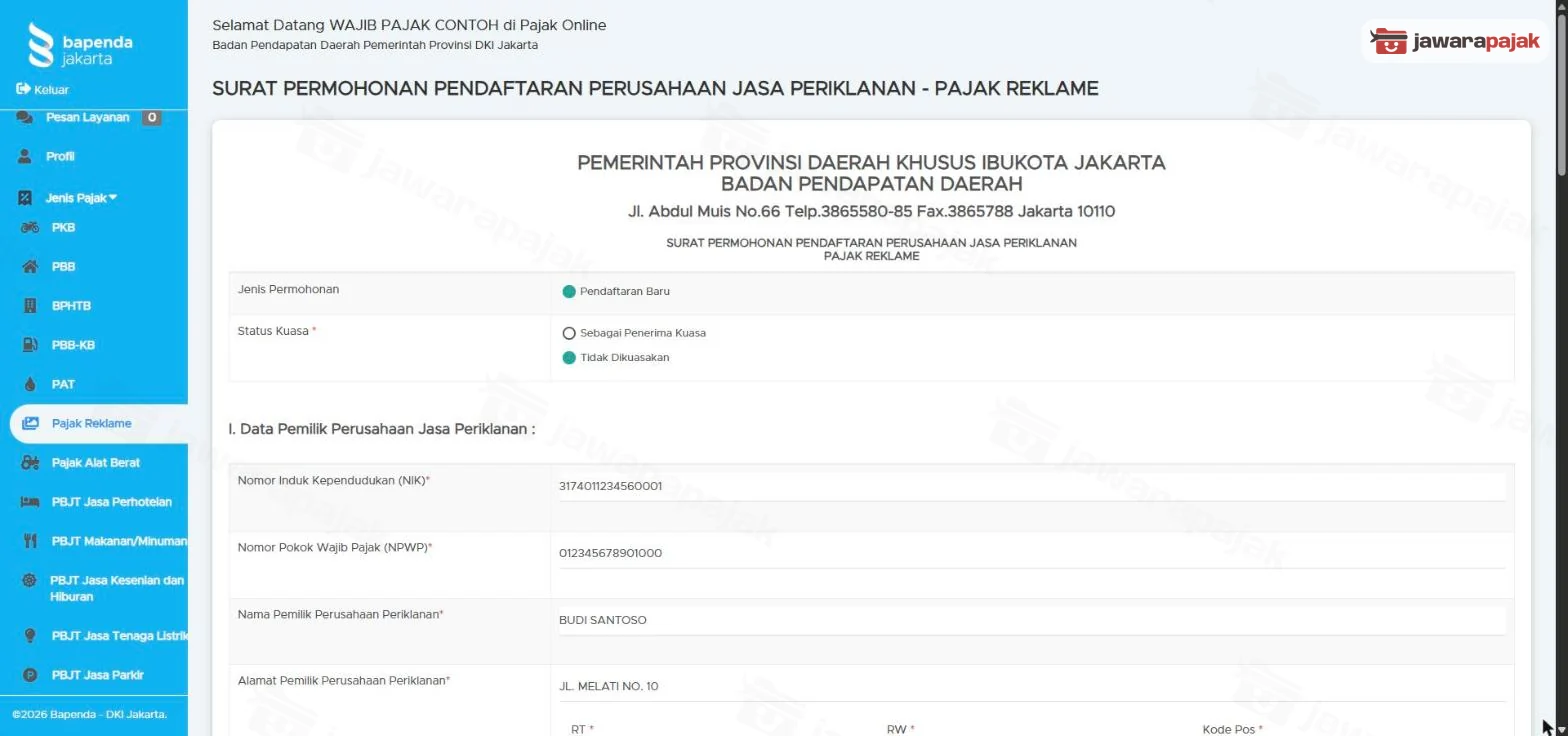Click the text 'I. Data Pemilik Perusahaan Jasa Periklanan :'
Image resolution: width=1568 pixels, height=736 pixels.
coord(382,430)
